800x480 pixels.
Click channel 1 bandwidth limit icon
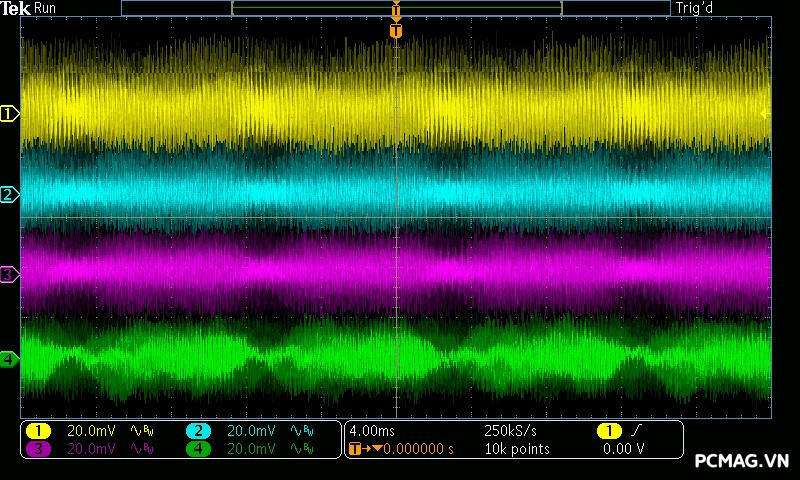click(141, 431)
